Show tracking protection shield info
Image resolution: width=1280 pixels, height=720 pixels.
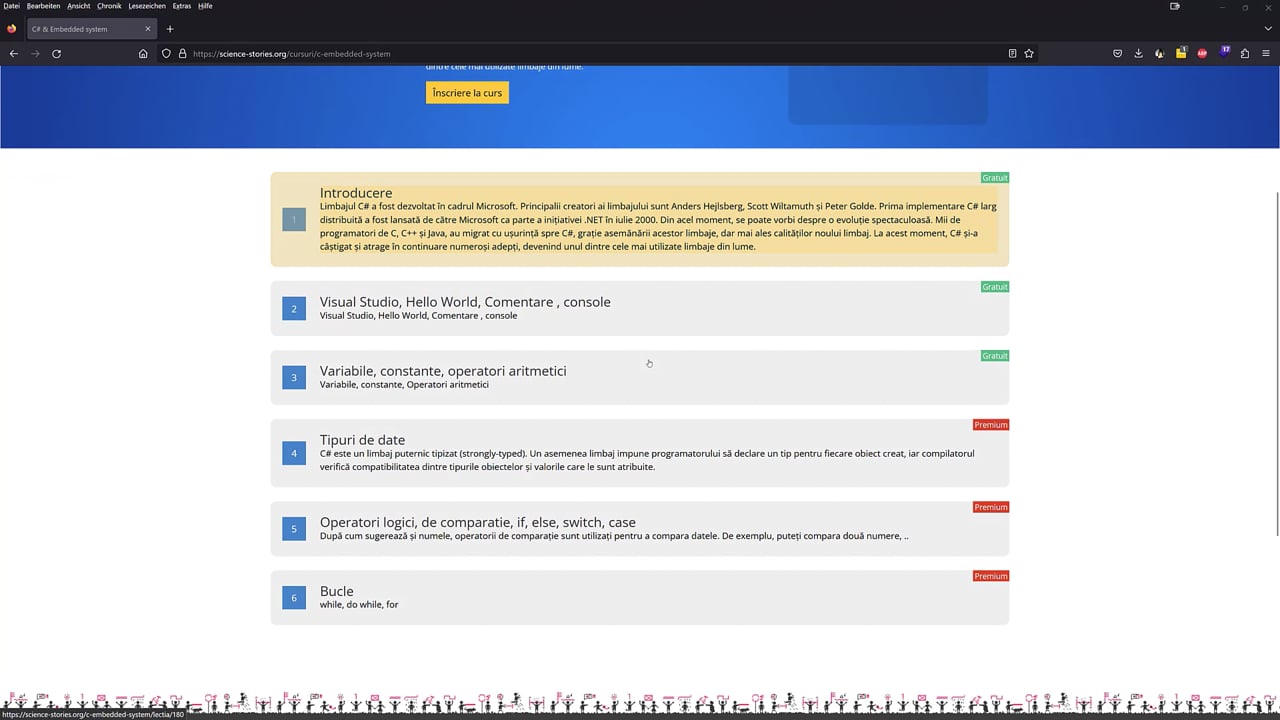pyautogui.click(x=167, y=53)
